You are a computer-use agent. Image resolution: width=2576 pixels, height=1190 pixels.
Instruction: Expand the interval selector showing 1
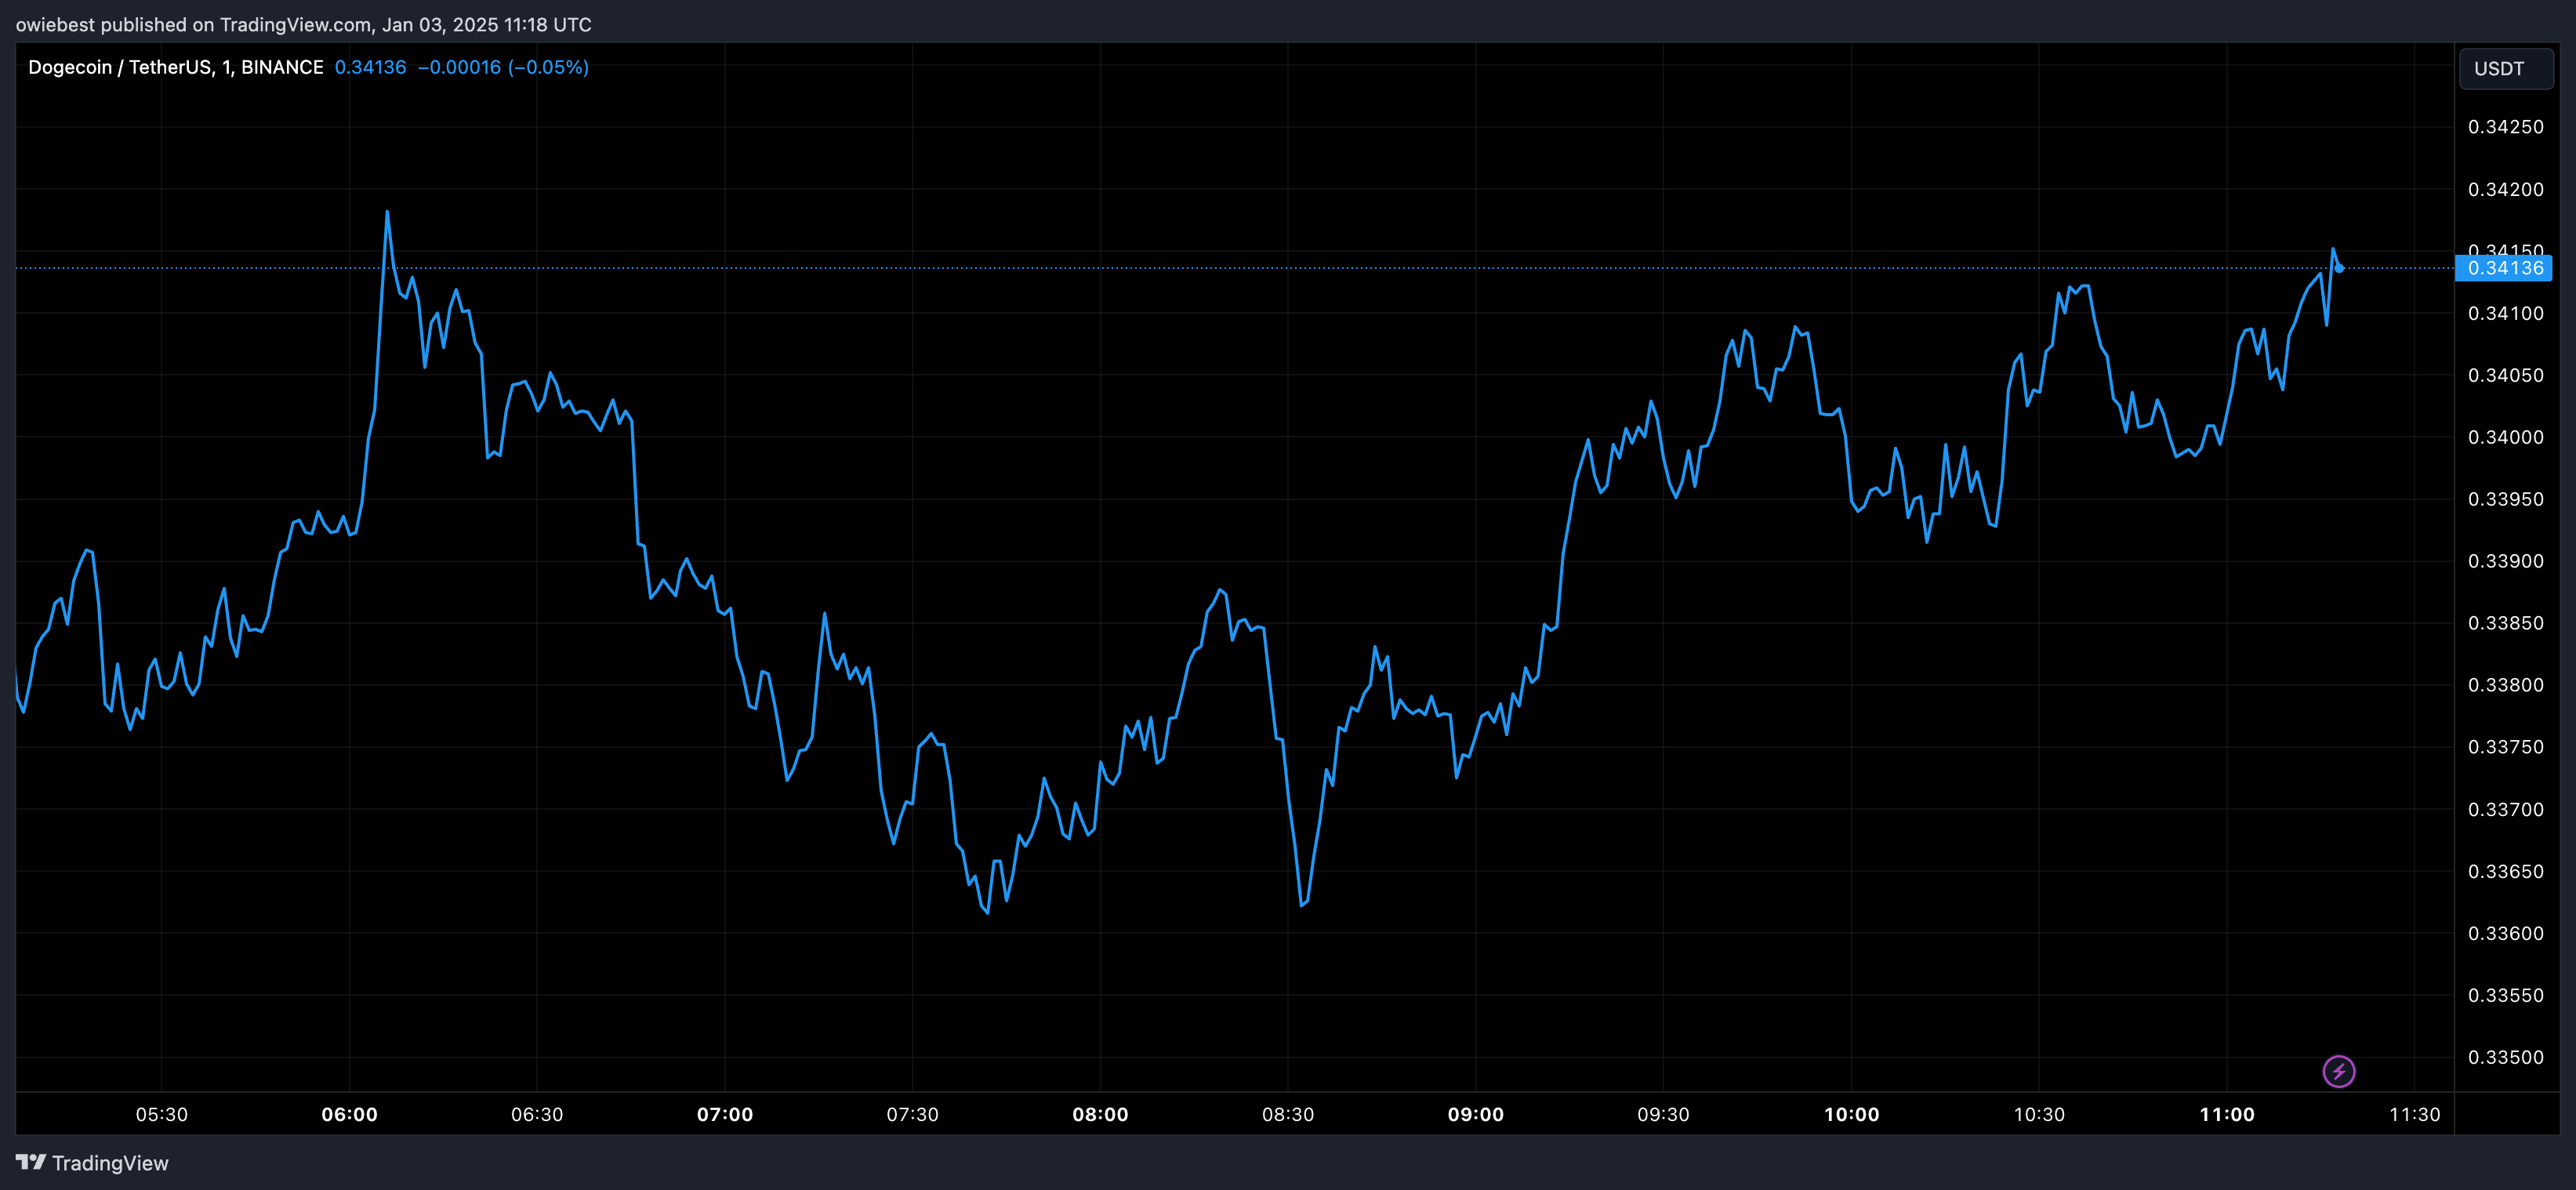(228, 67)
